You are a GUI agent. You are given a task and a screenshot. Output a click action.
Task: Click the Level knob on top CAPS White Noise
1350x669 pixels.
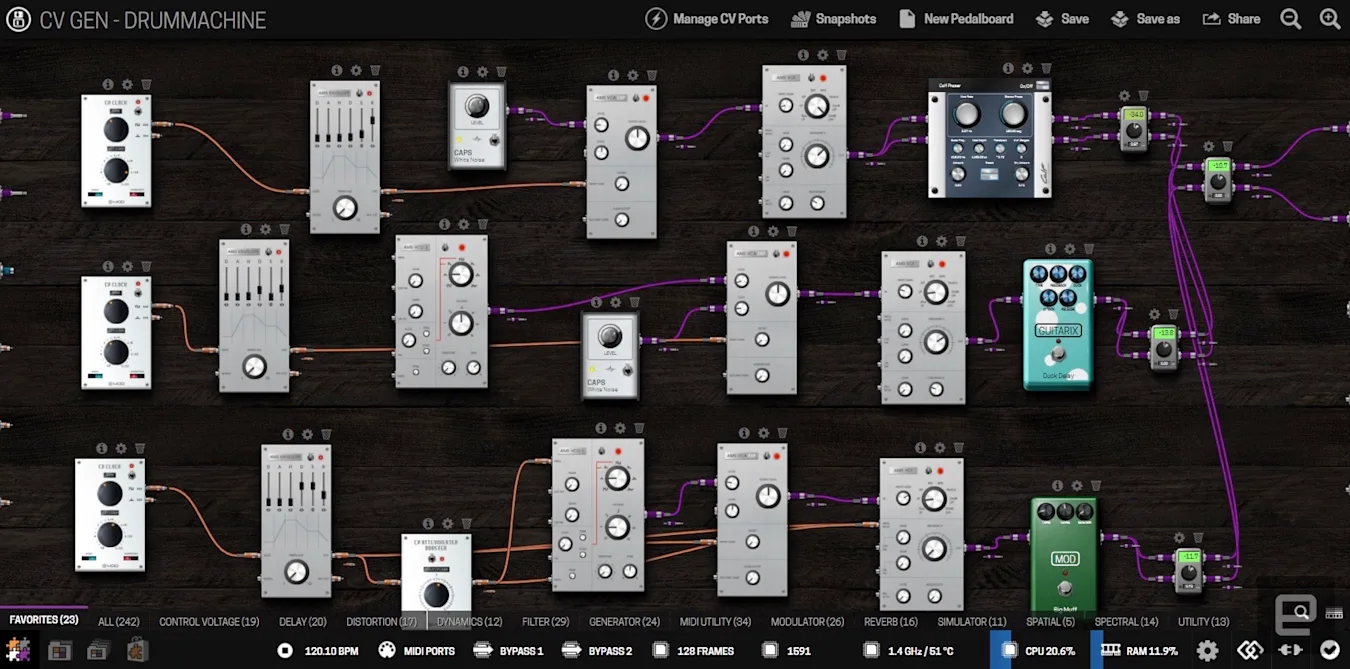click(x=476, y=107)
